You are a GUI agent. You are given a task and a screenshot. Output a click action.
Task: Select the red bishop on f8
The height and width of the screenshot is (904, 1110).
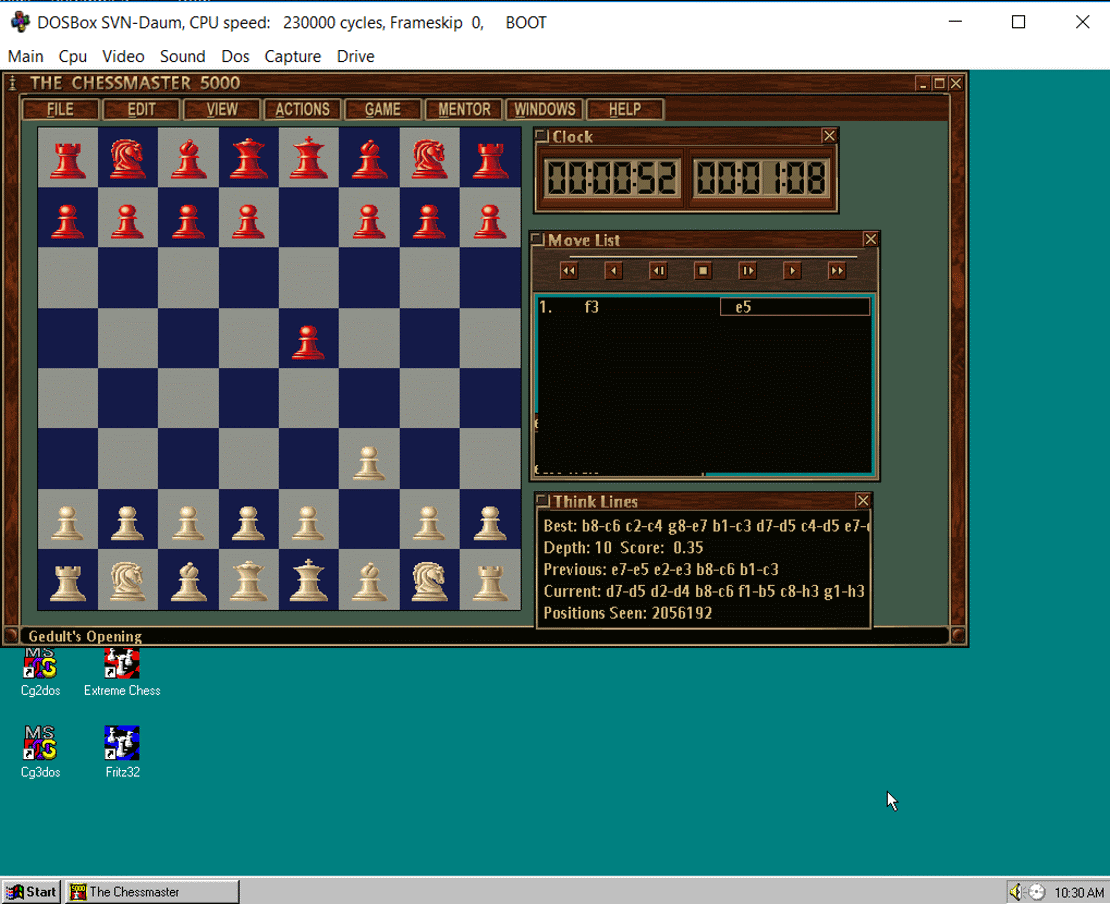(x=369, y=157)
